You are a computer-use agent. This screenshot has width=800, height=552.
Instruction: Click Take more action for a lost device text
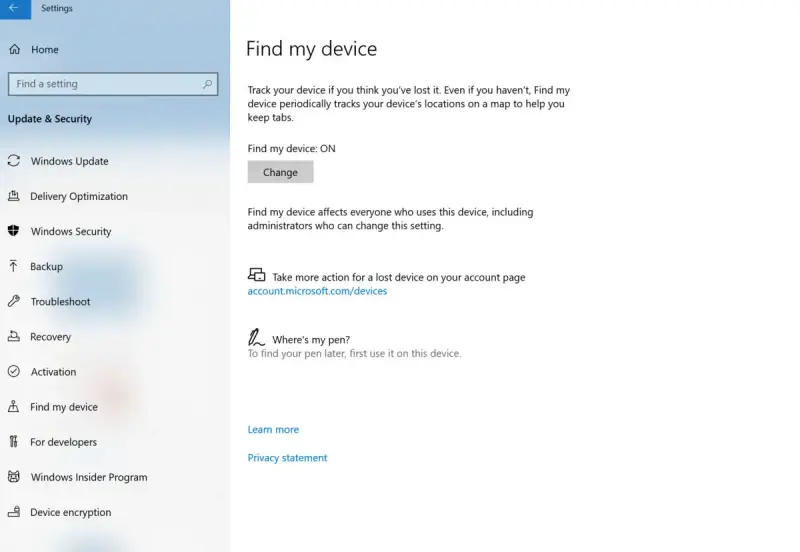coord(399,278)
